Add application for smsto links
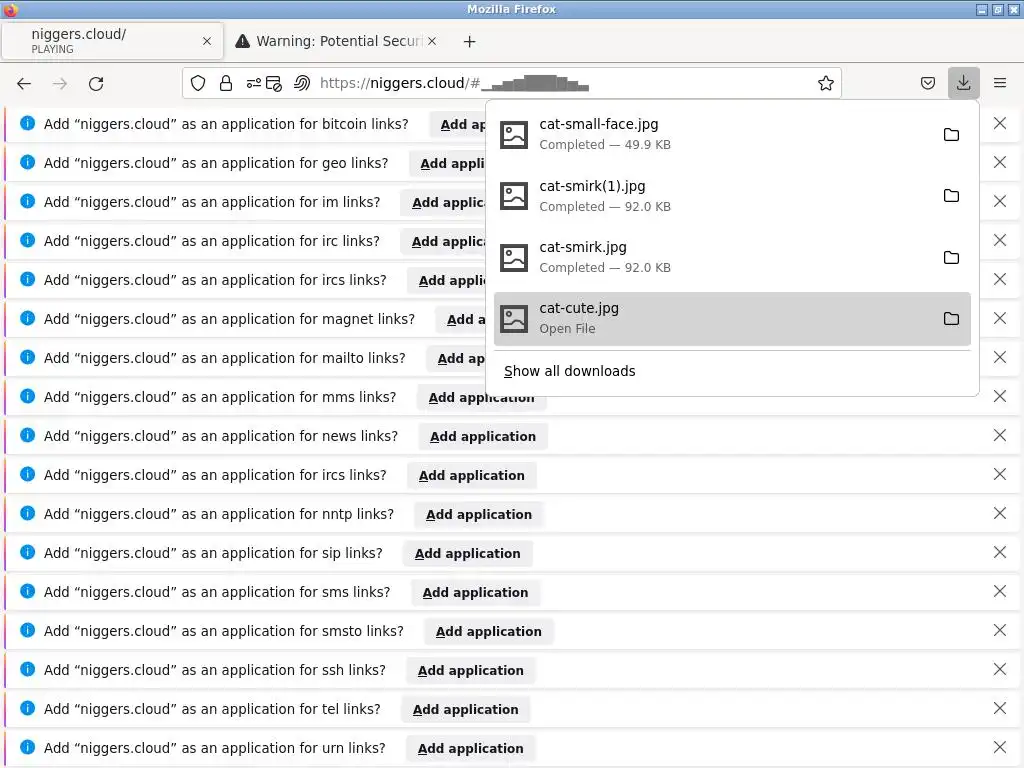 (x=488, y=632)
